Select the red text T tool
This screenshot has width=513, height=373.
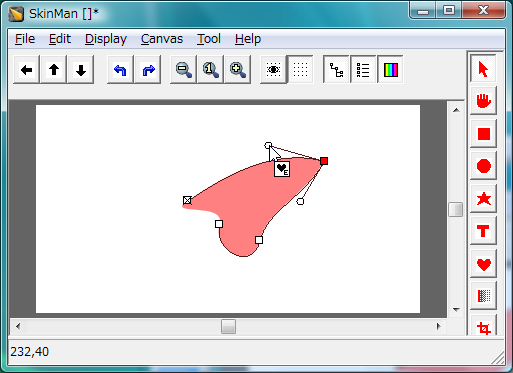click(483, 231)
